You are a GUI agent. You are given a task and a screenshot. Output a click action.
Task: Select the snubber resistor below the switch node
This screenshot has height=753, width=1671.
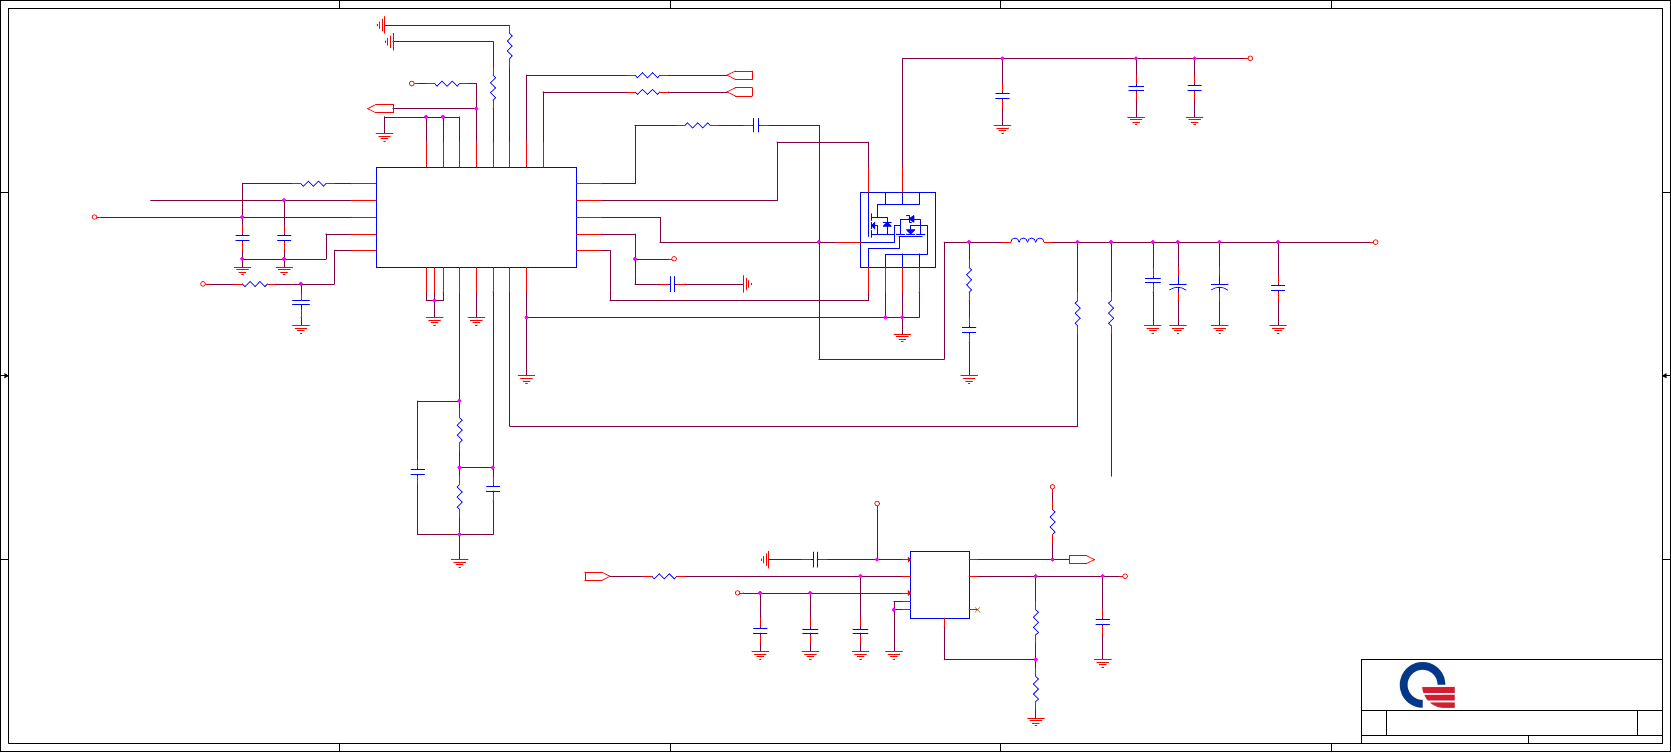(x=969, y=280)
